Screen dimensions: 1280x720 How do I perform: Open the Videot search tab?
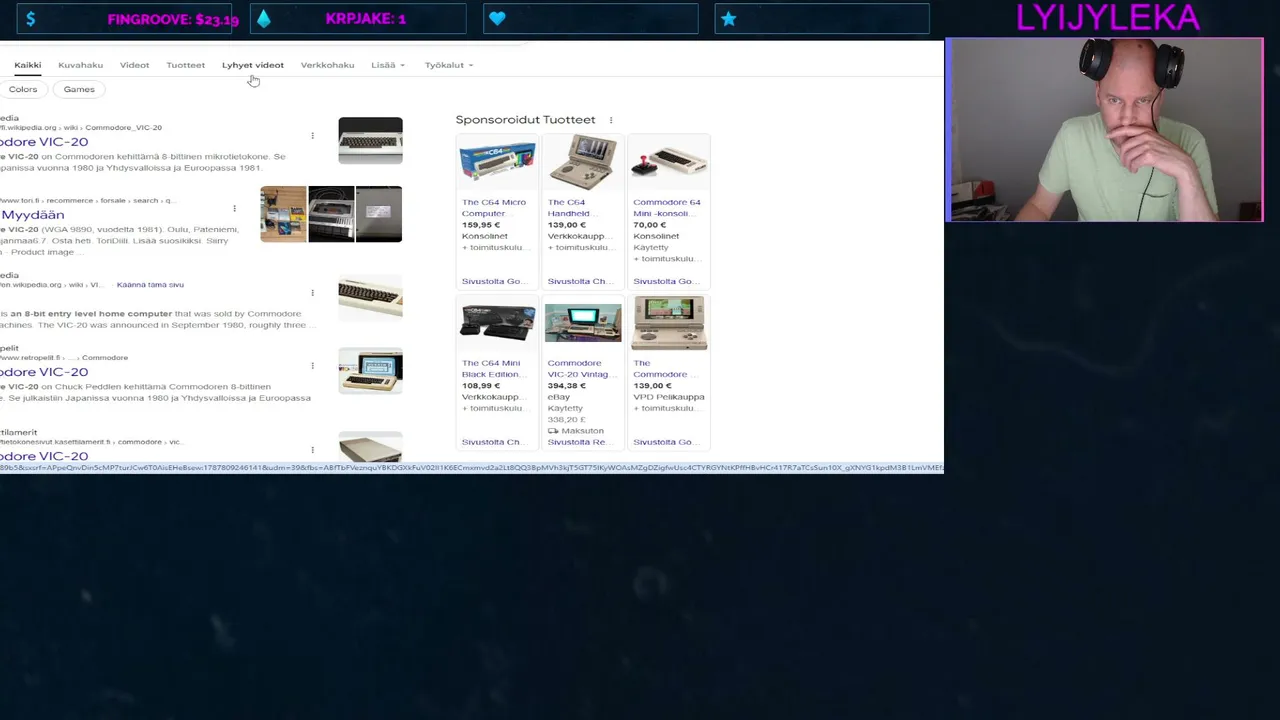134,65
